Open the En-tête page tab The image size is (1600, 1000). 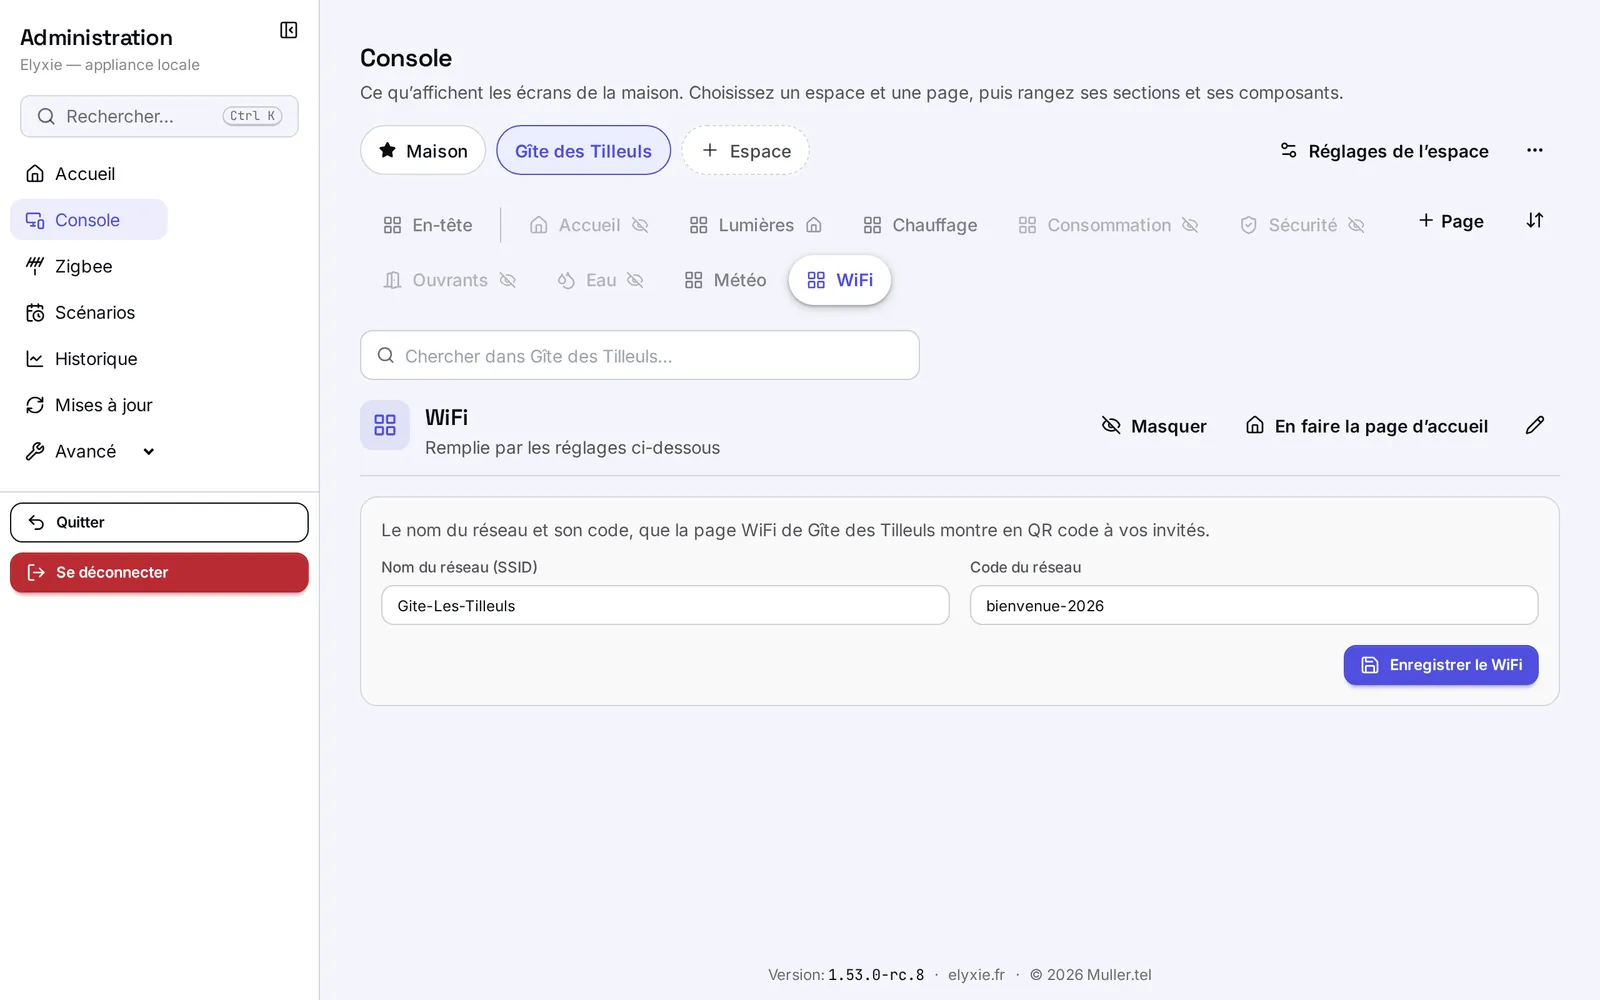pos(428,225)
